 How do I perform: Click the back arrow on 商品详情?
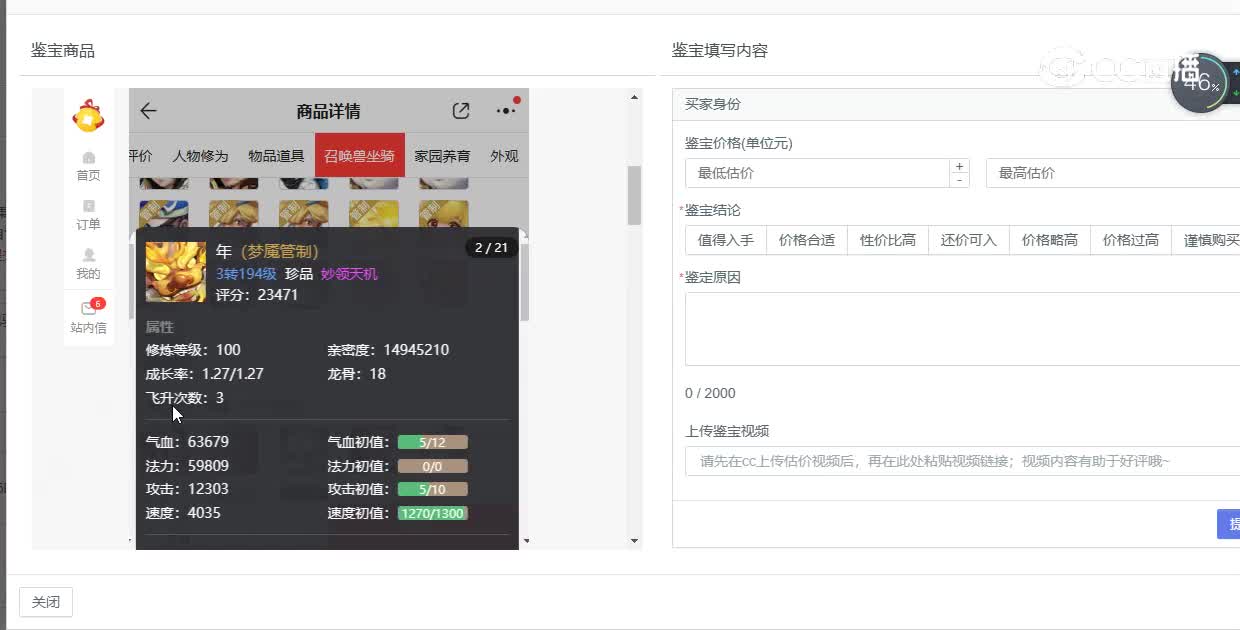(148, 111)
